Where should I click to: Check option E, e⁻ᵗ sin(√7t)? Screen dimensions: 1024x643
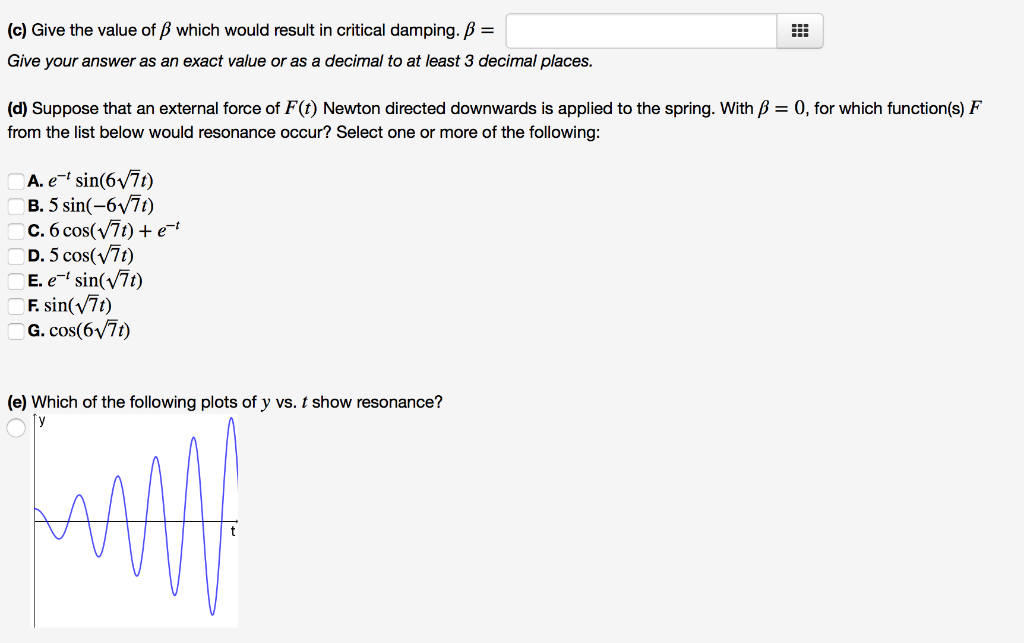click(x=15, y=280)
